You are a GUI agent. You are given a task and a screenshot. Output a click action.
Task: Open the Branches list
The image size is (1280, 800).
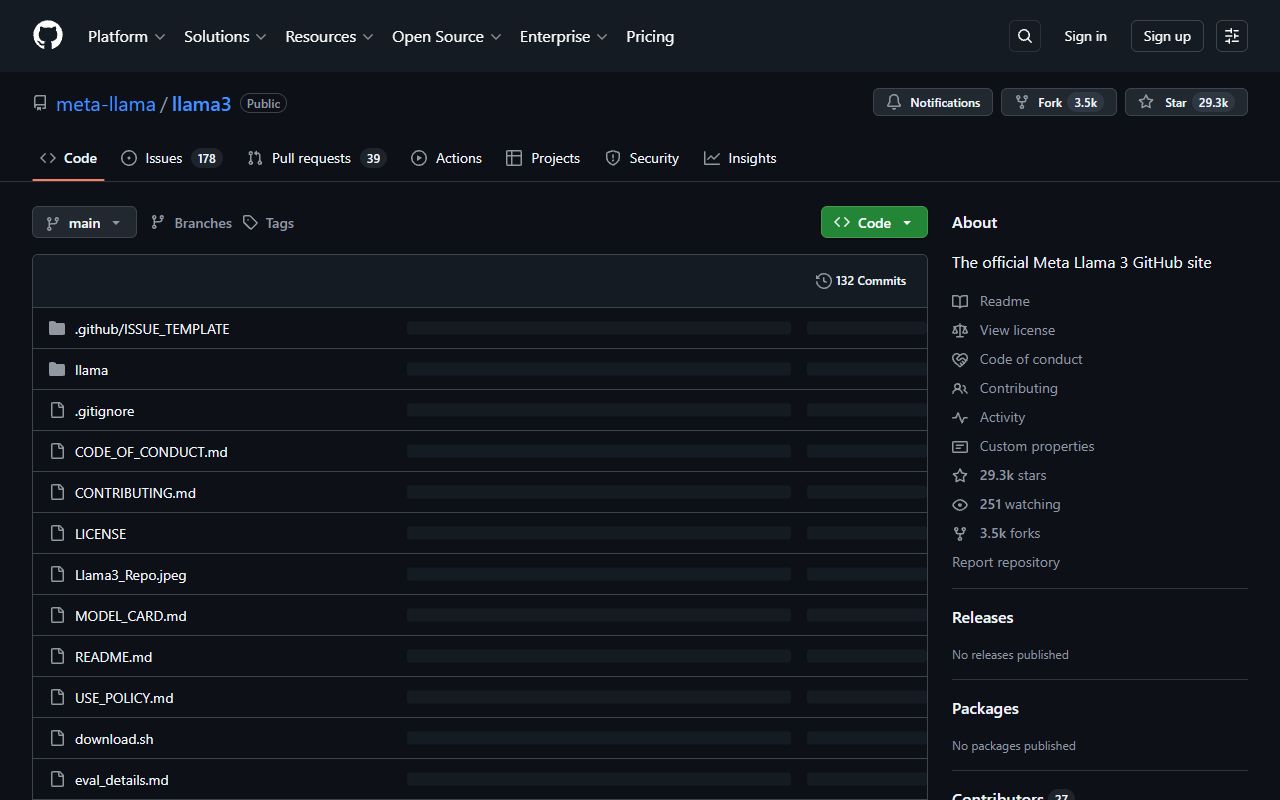point(191,223)
